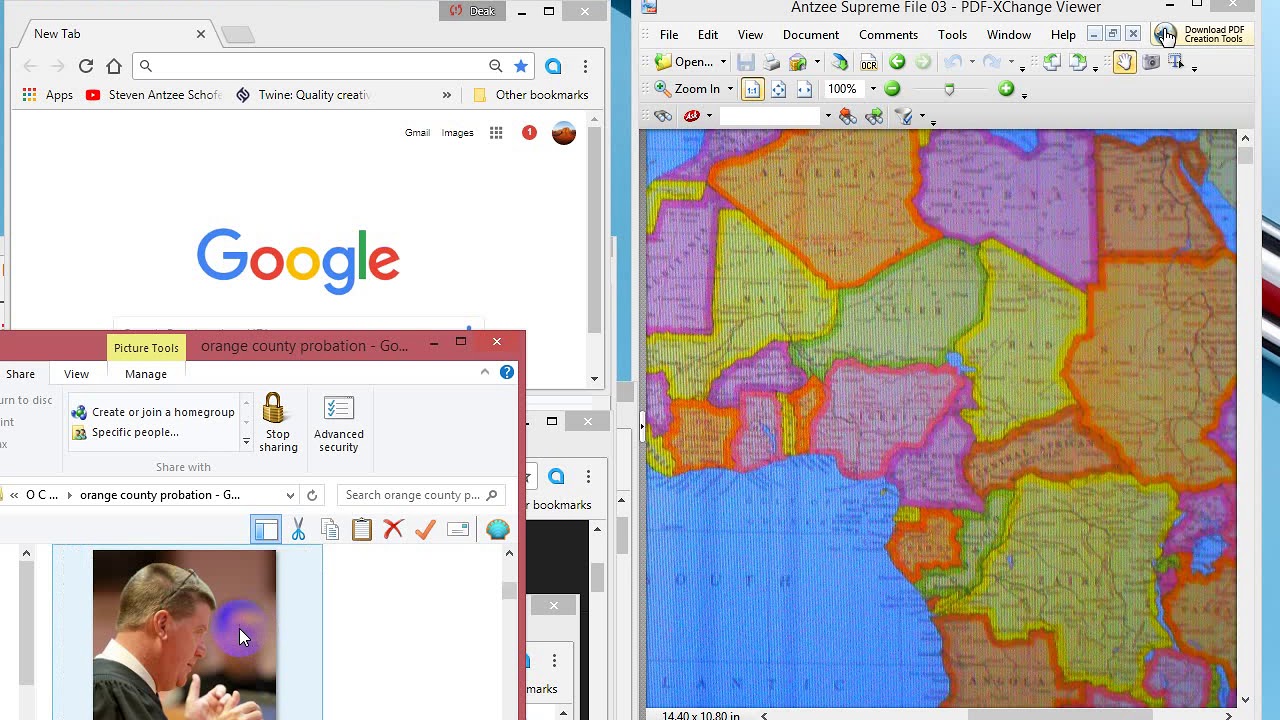This screenshot has height=720, width=1280.
Task: Go to Chrome home page icon
Action: click(x=114, y=66)
